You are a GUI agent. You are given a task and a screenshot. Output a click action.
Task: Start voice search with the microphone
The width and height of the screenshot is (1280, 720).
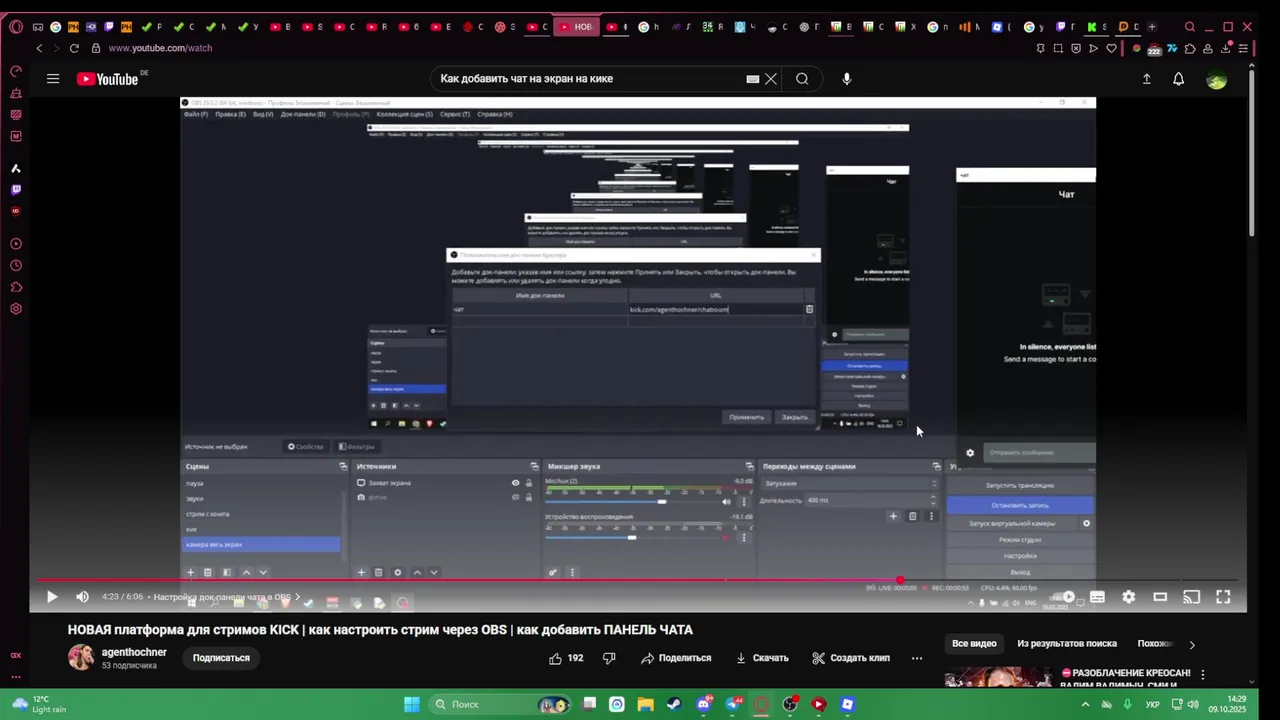click(x=847, y=79)
